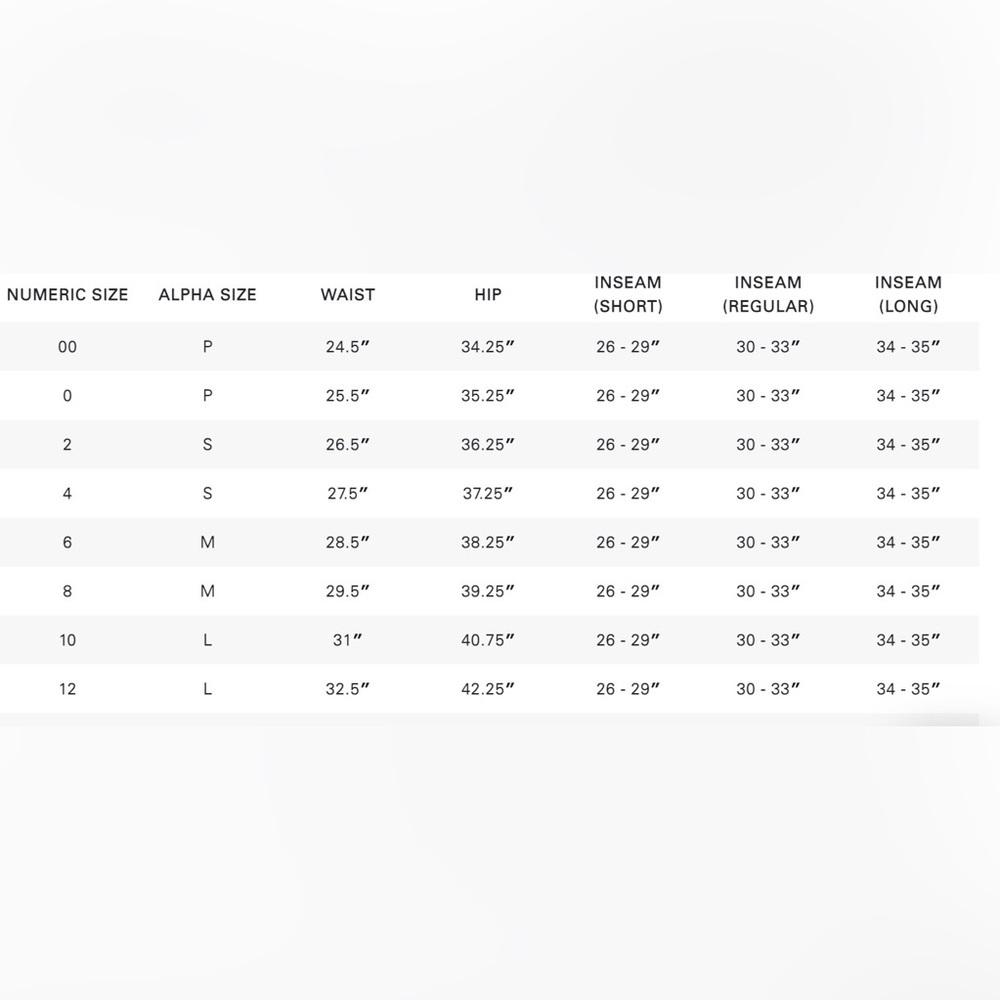This screenshot has height=1000, width=1000.
Task: Click the INSEAM (REGULAR) column header
Action: 768,294
